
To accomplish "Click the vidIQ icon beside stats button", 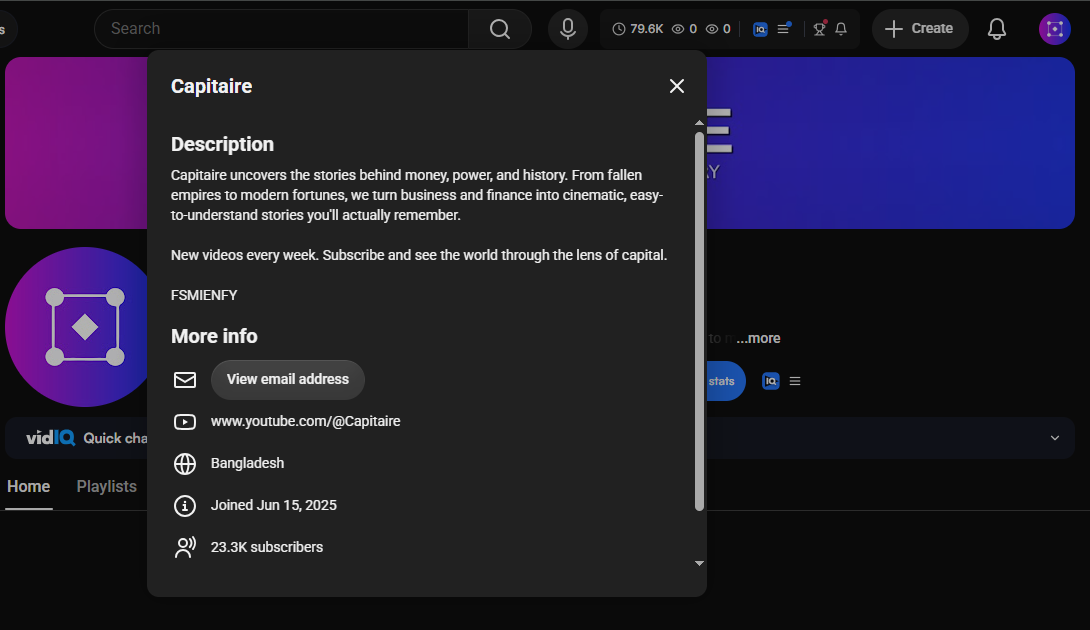I will pos(771,381).
